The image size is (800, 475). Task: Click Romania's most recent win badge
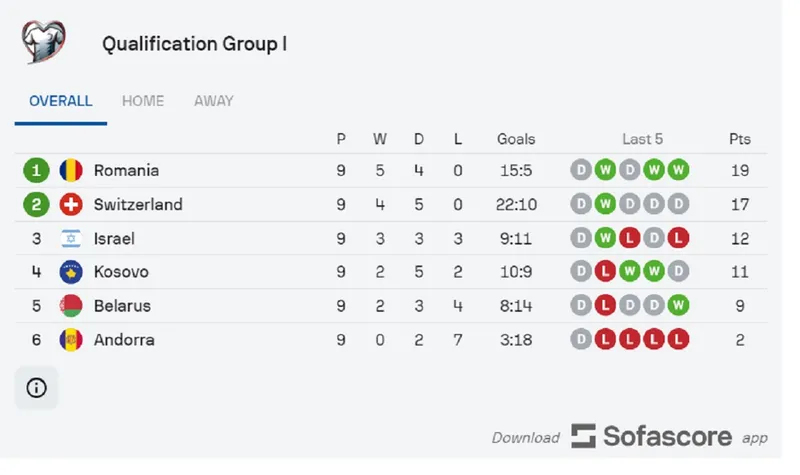[x=679, y=170]
